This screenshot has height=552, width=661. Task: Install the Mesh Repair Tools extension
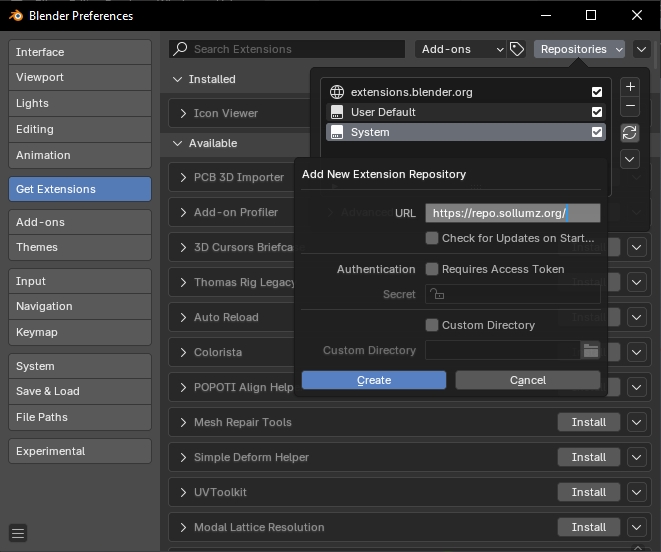[588, 422]
